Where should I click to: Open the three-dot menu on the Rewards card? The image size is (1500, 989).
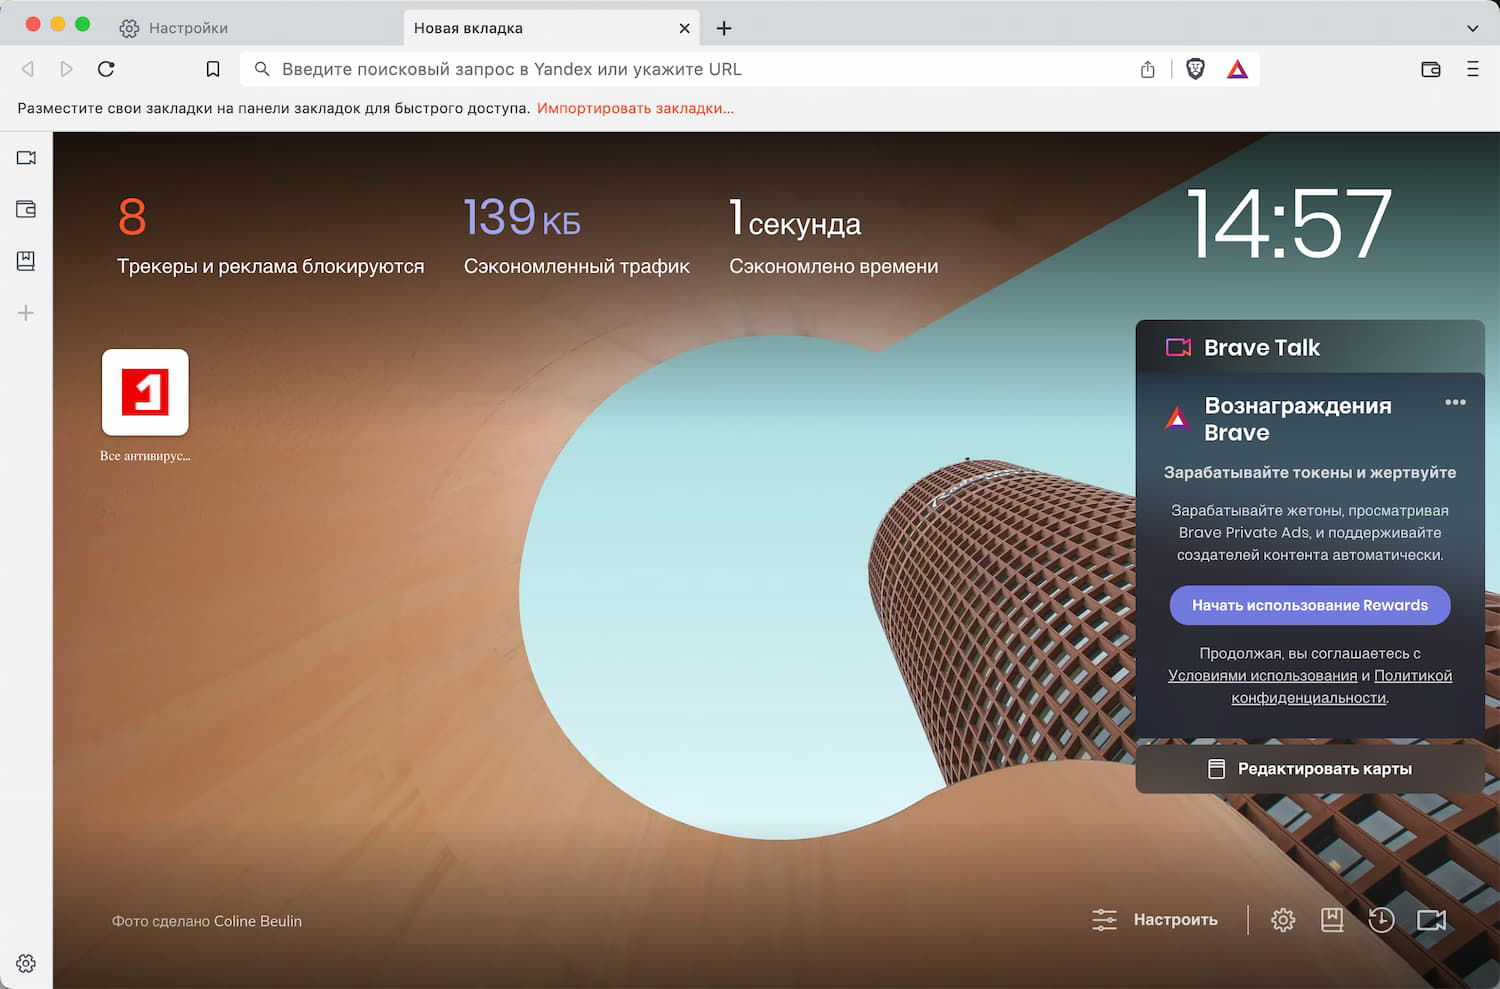[1456, 402]
